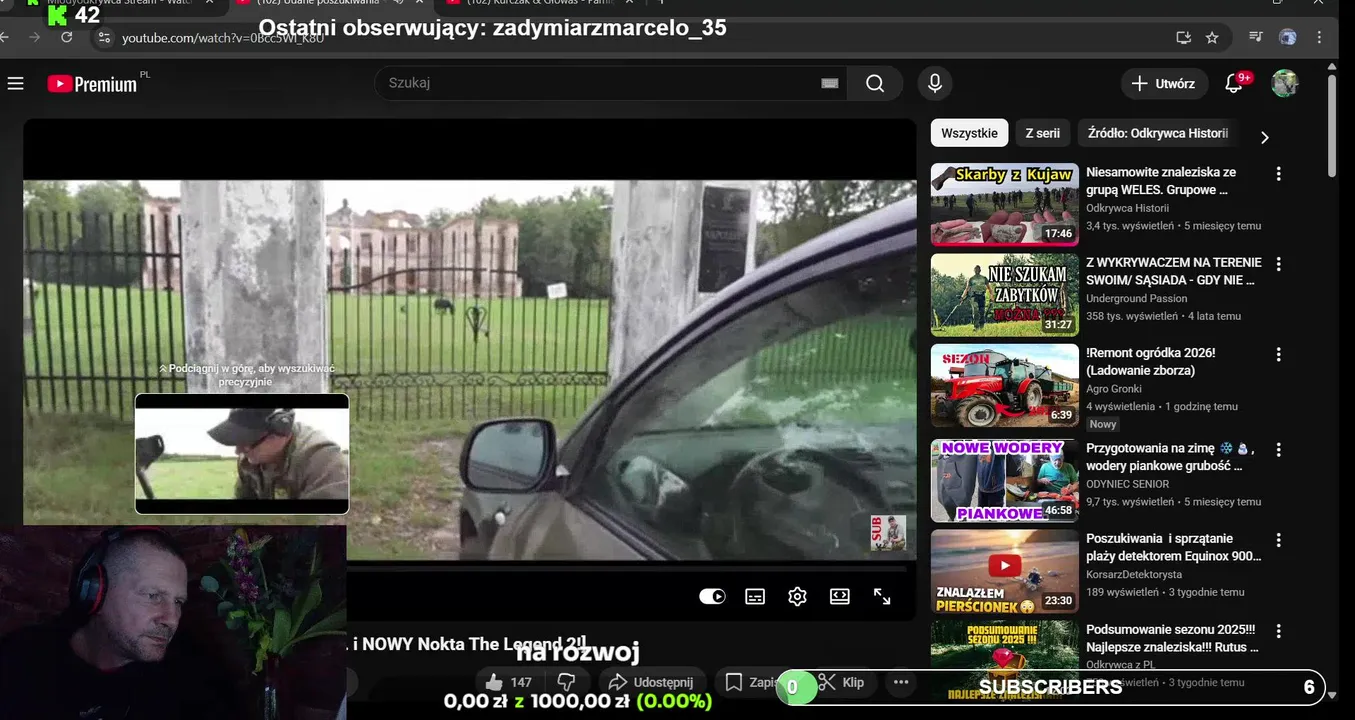Screen dimensions: 1355x720
Task: Open options for Niesamowite znaleziska video
Action: [1278, 174]
